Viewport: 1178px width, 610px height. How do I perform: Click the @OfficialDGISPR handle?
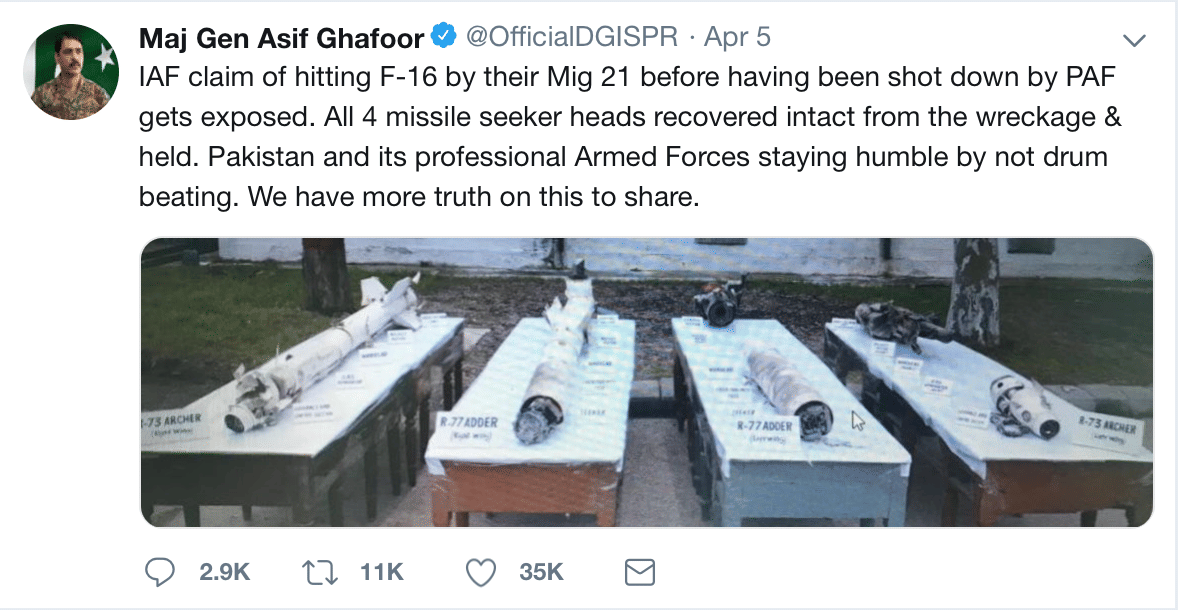pyautogui.click(x=572, y=38)
